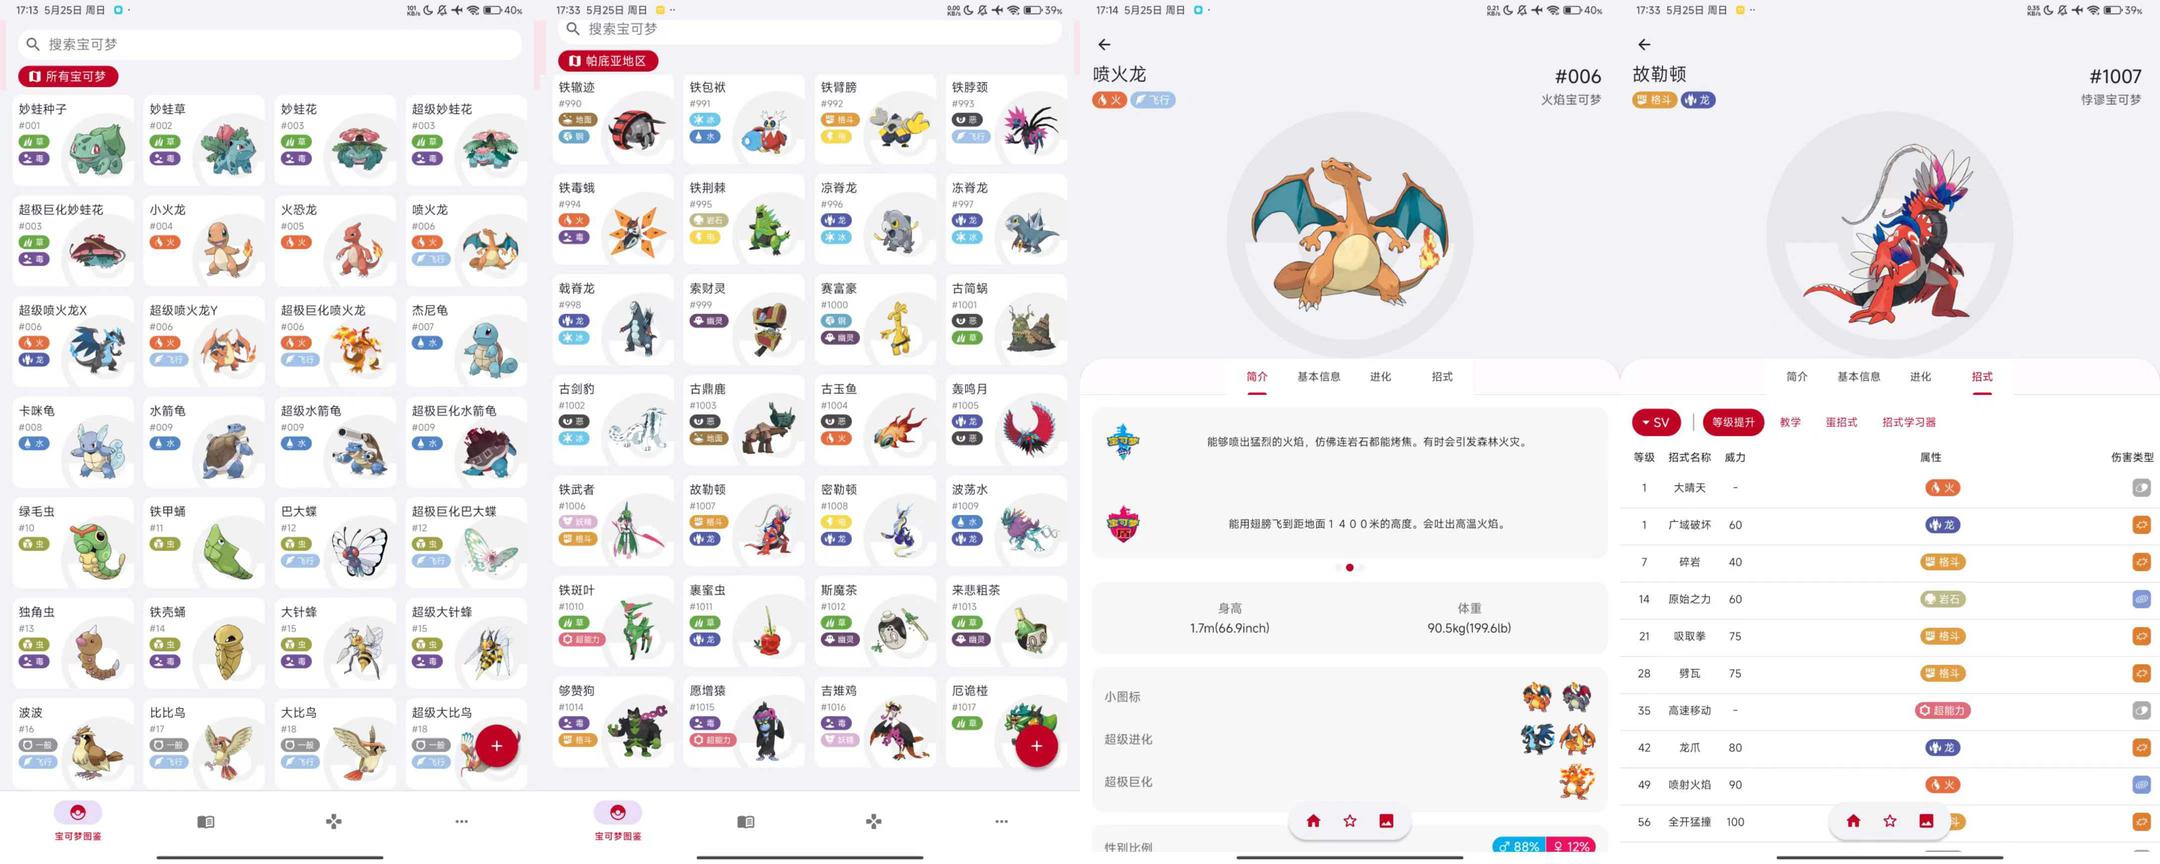The width and height of the screenshot is (2160, 864).
Task: Tap the home icon on the 故勒顿 page
Action: point(1853,821)
